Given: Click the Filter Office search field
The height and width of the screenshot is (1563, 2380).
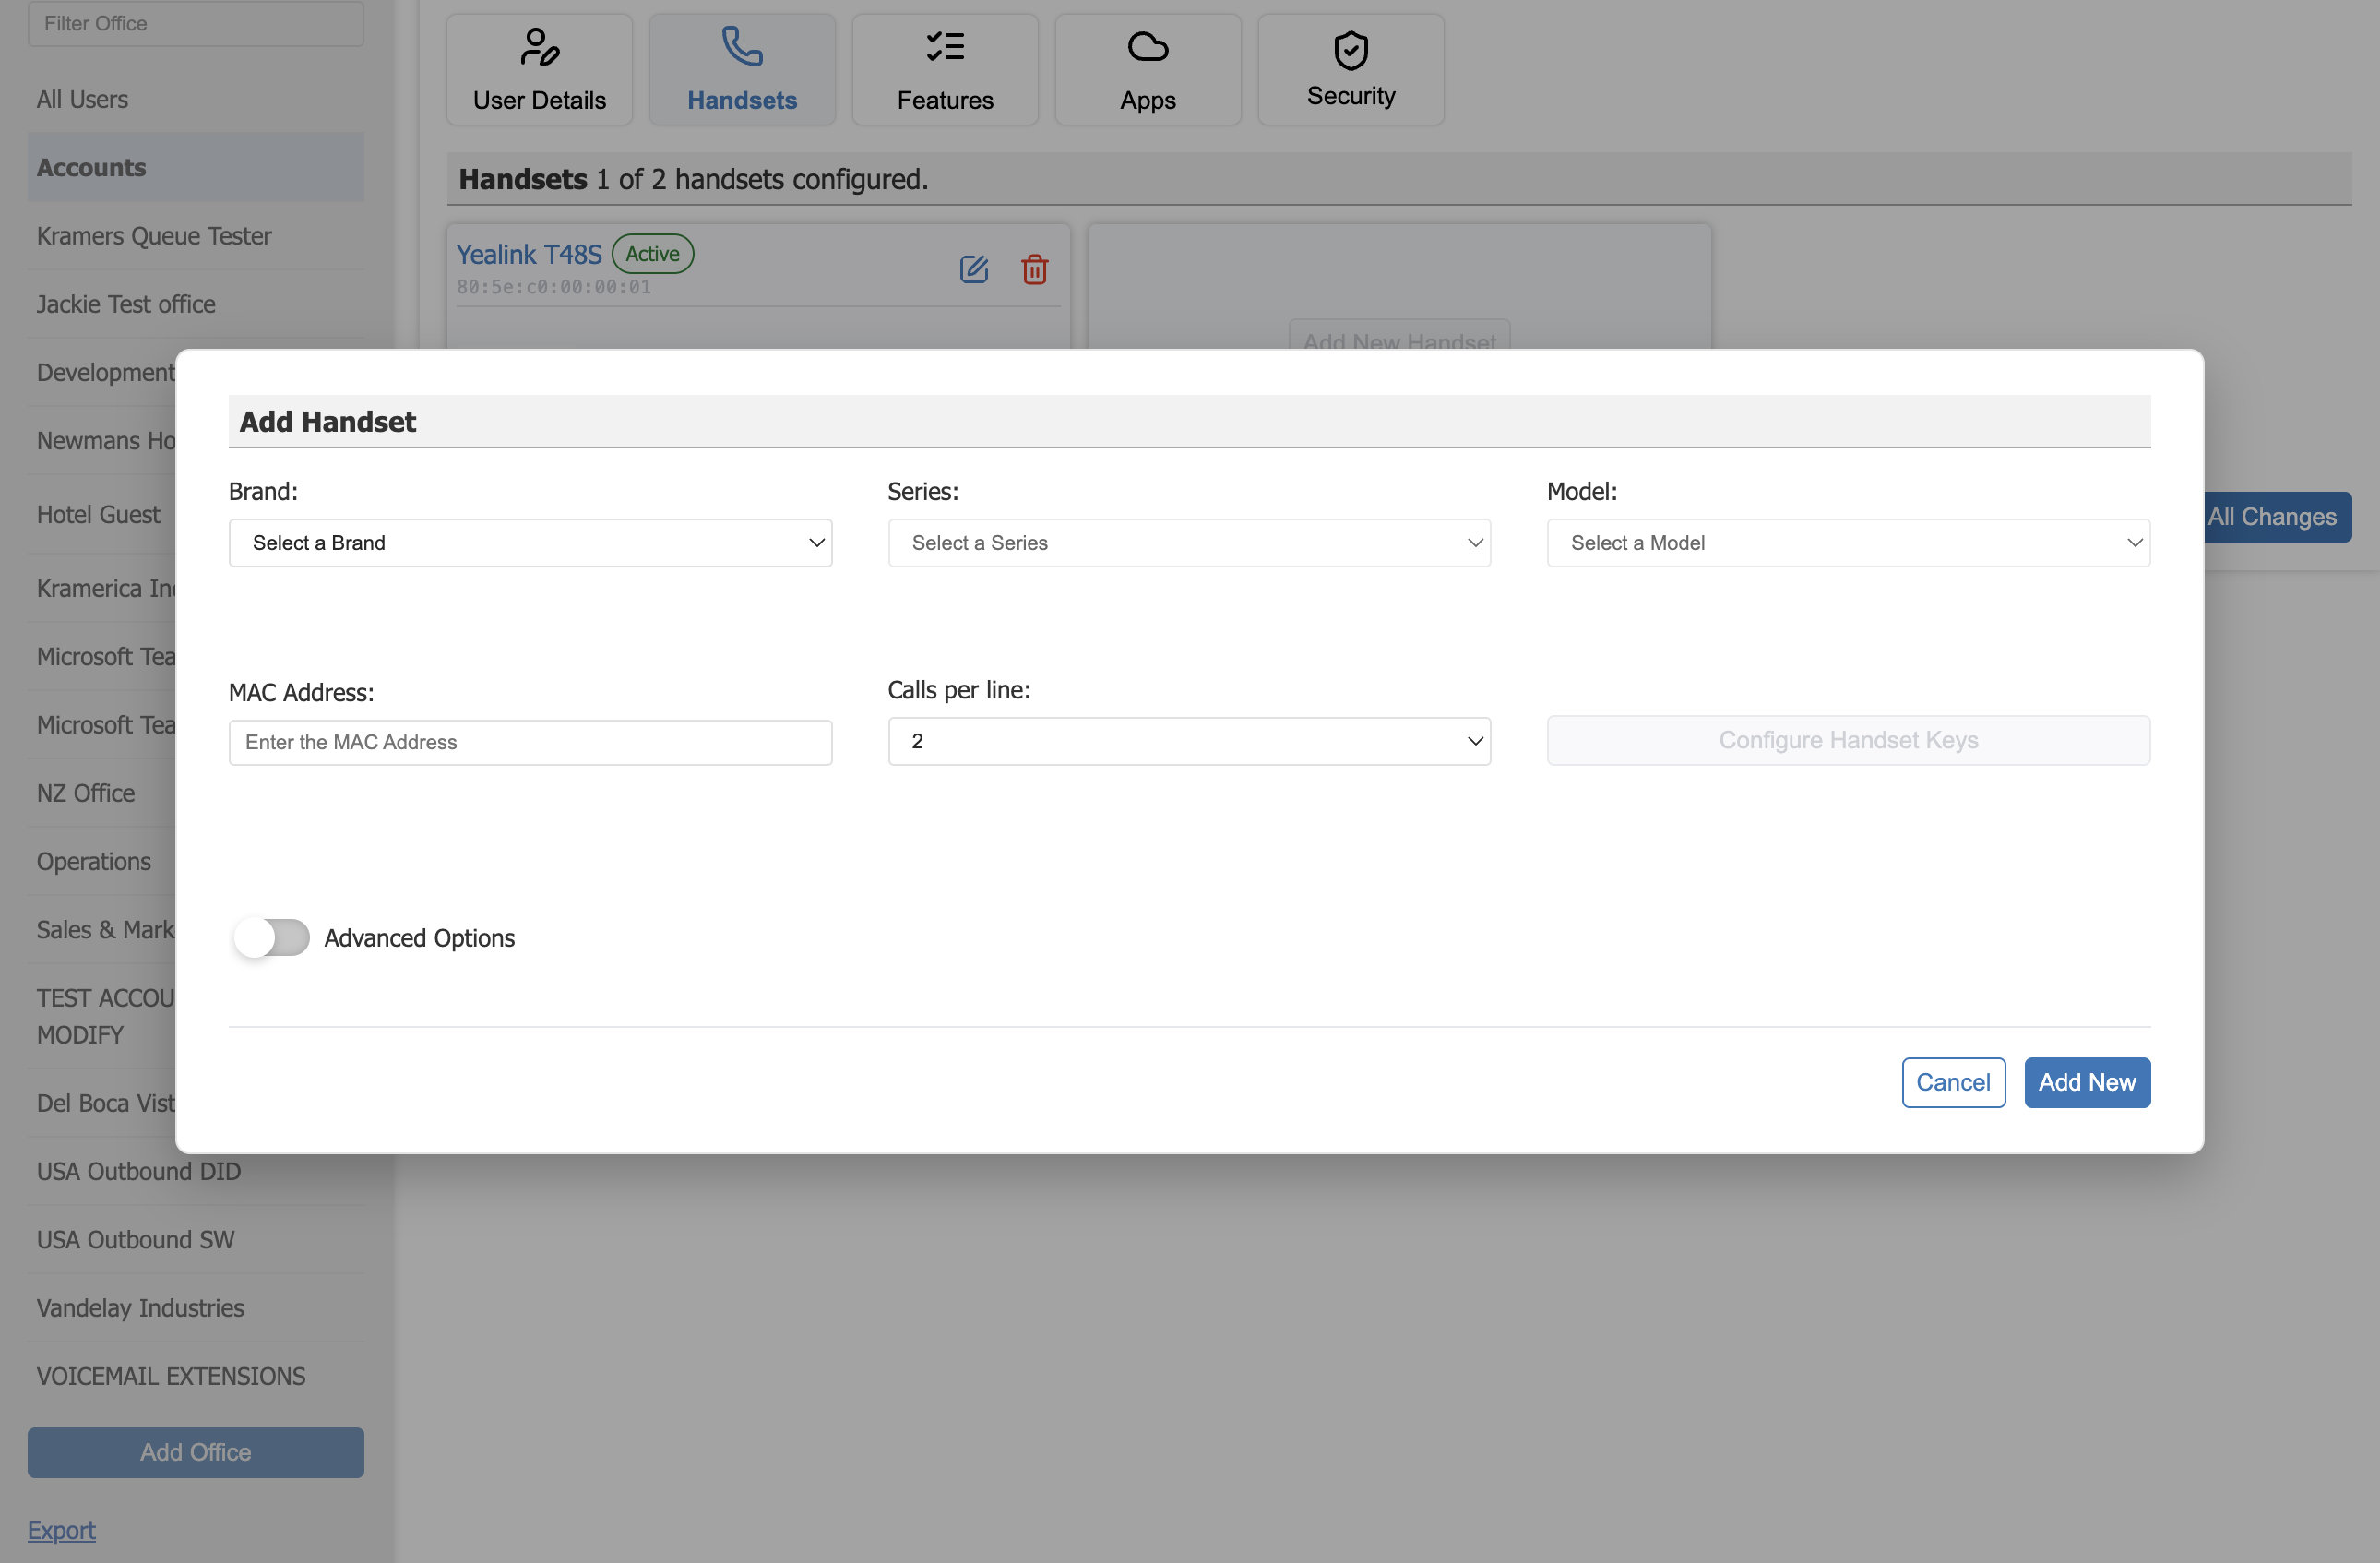Looking at the screenshot, I should (196, 23).
